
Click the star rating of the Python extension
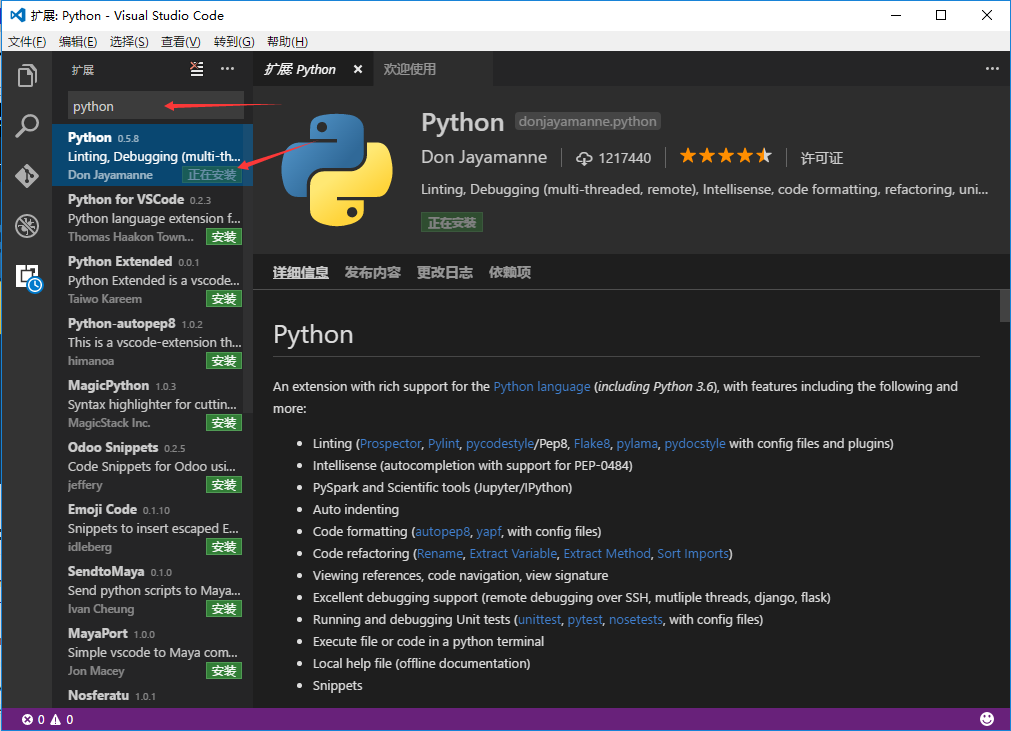[725, 157]
